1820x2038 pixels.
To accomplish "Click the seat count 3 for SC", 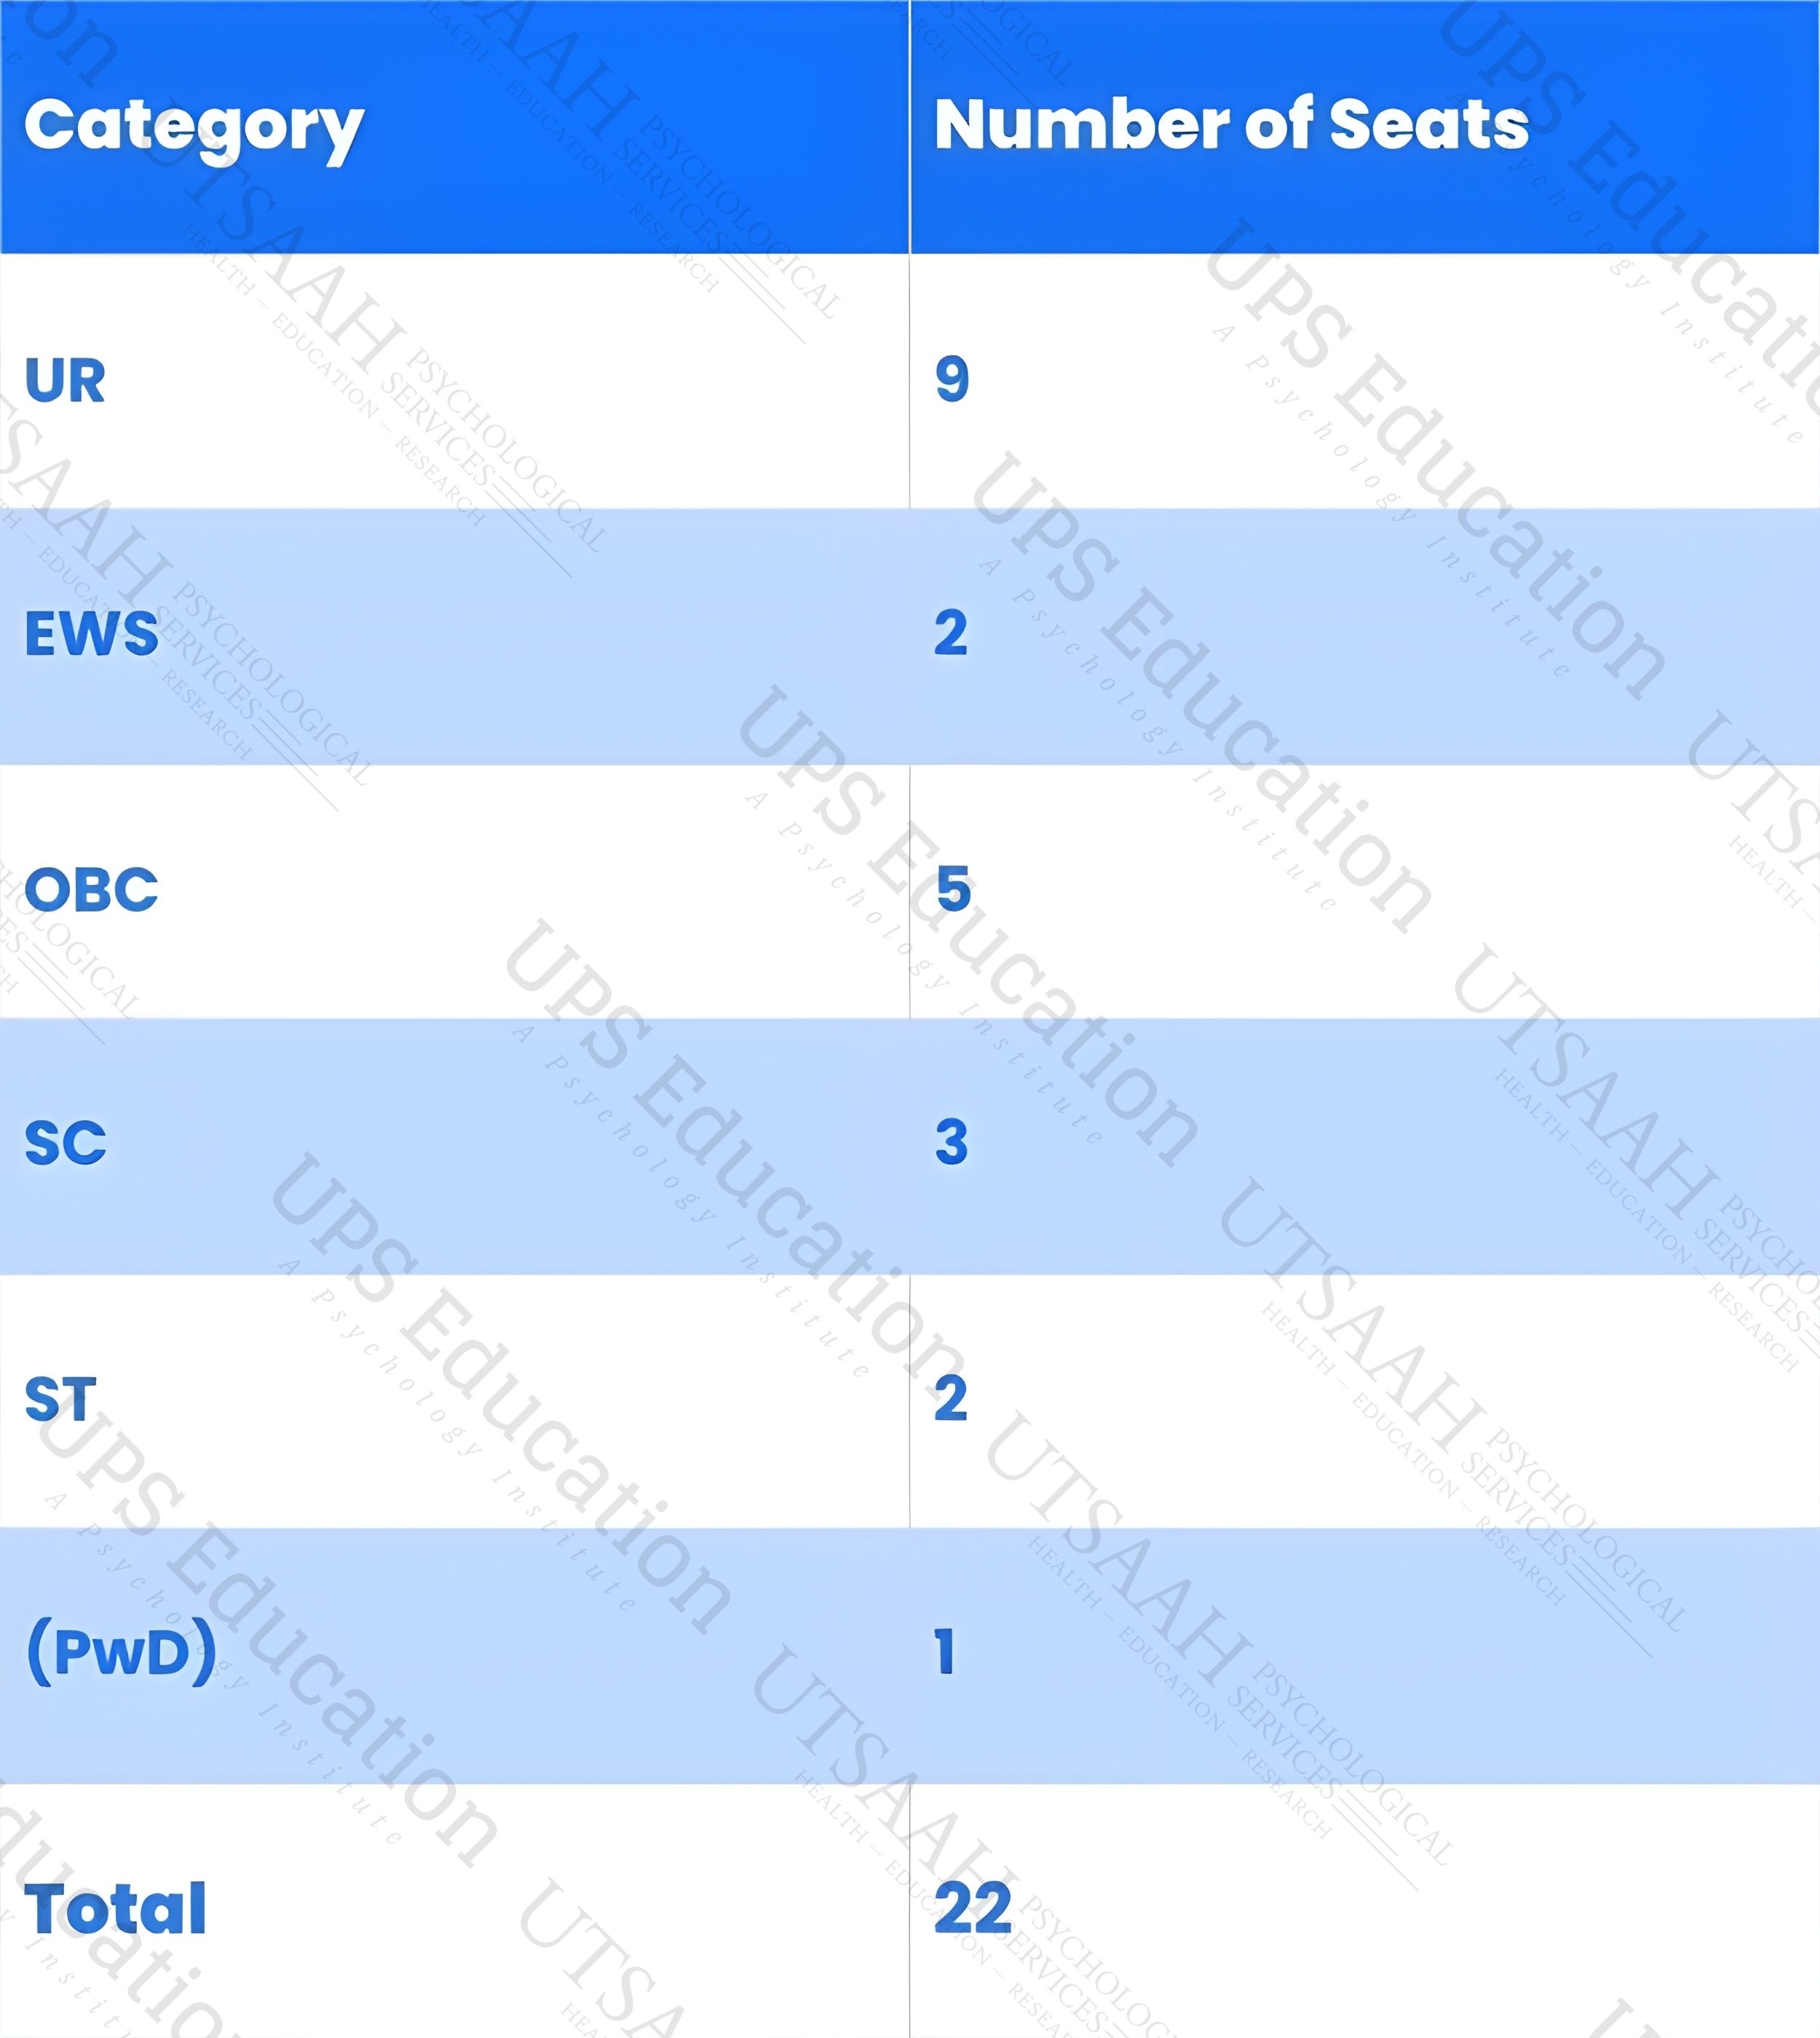I will tap(952, 1142).
